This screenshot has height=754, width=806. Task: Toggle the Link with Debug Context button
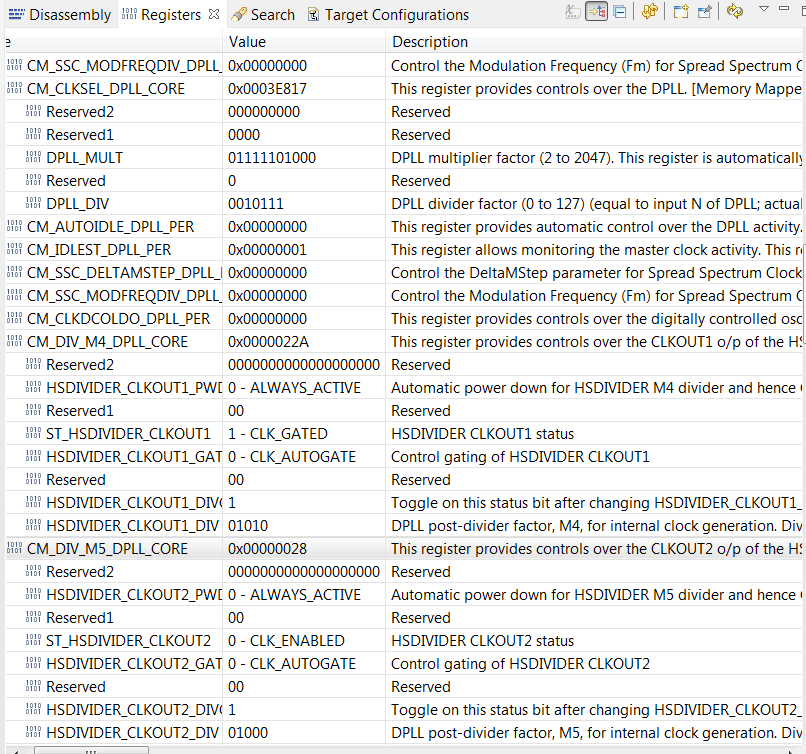tap(595, 12)
